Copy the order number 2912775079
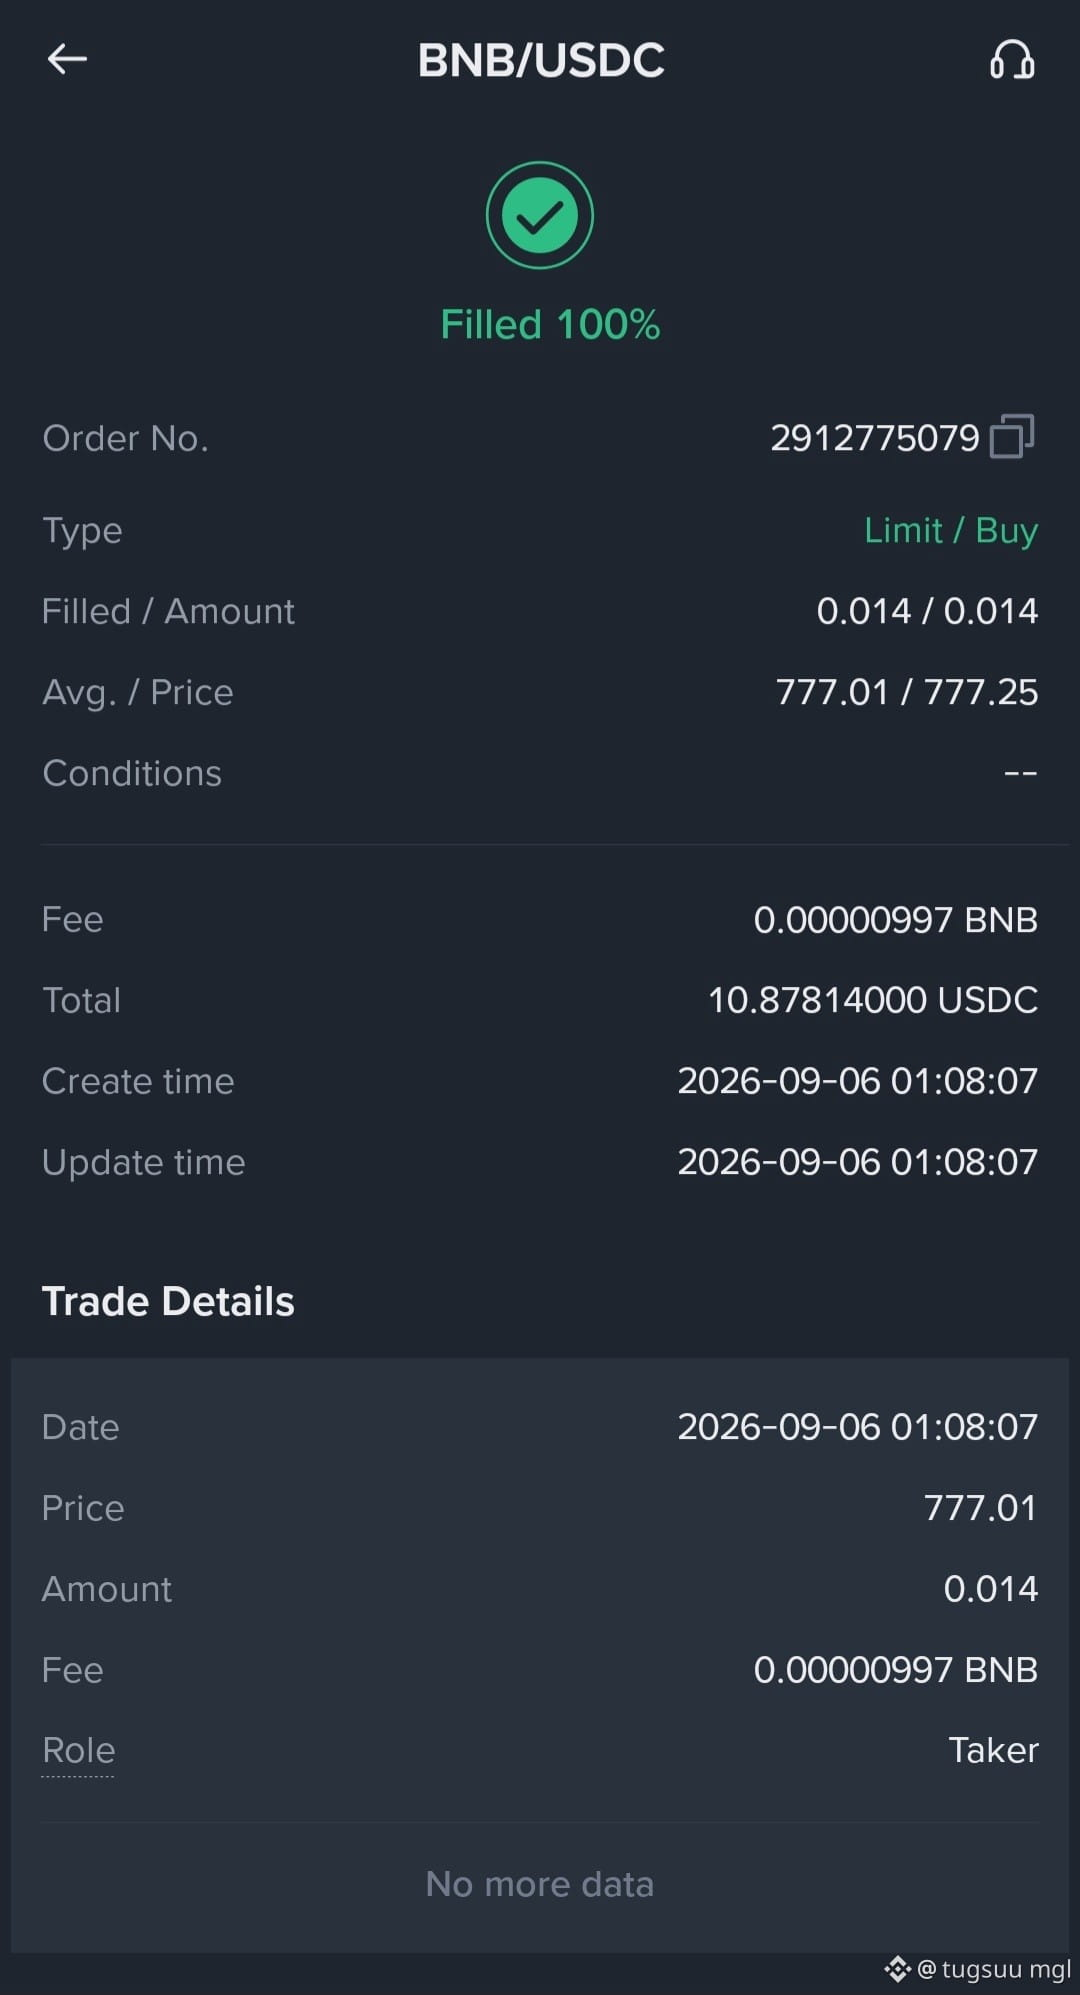1080x1995 pixels. (x=1012, y=437)
